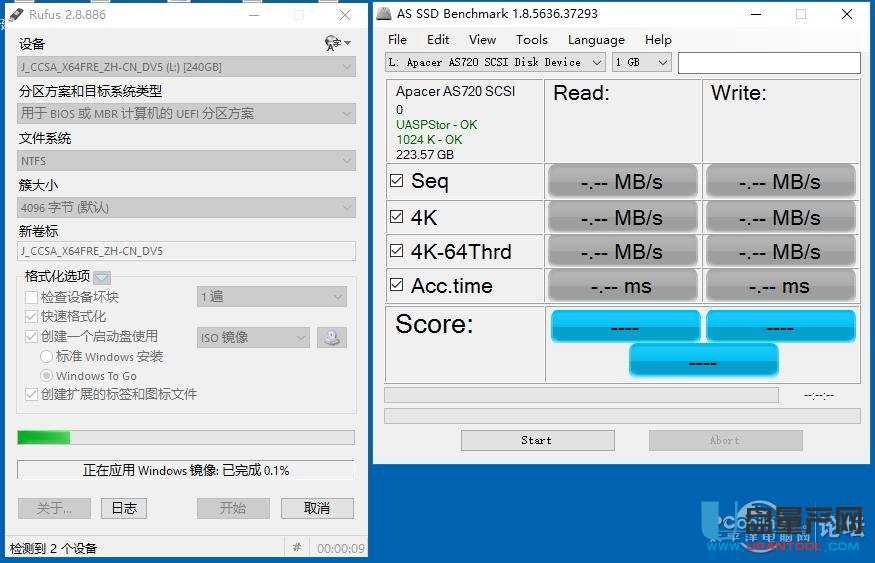Open partition scheme dropdown in Rufus
875x563 pixels.
[186, 114]
